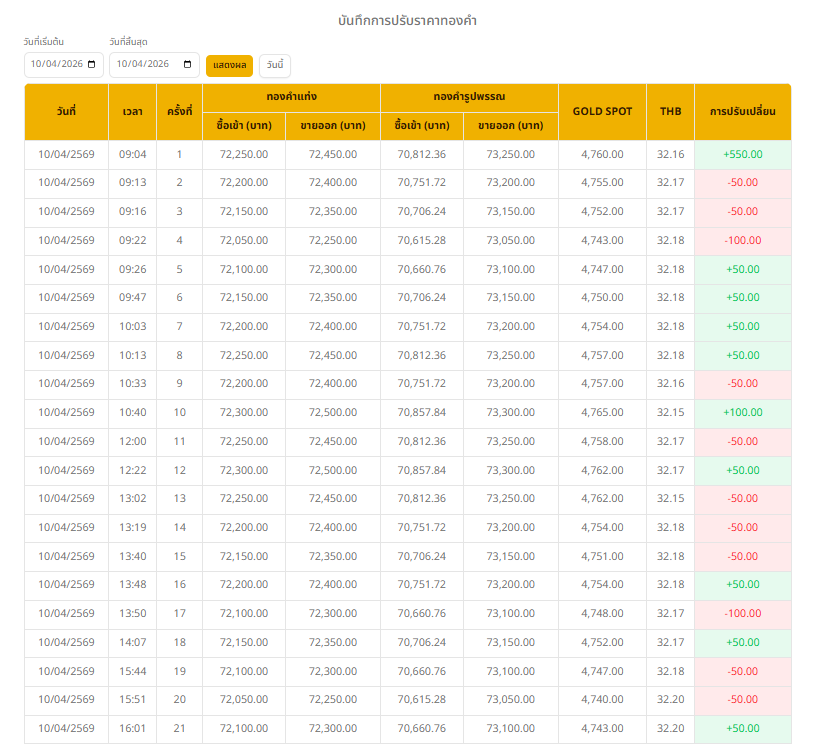Click the วันที่ column header

(x=66, y=112)
